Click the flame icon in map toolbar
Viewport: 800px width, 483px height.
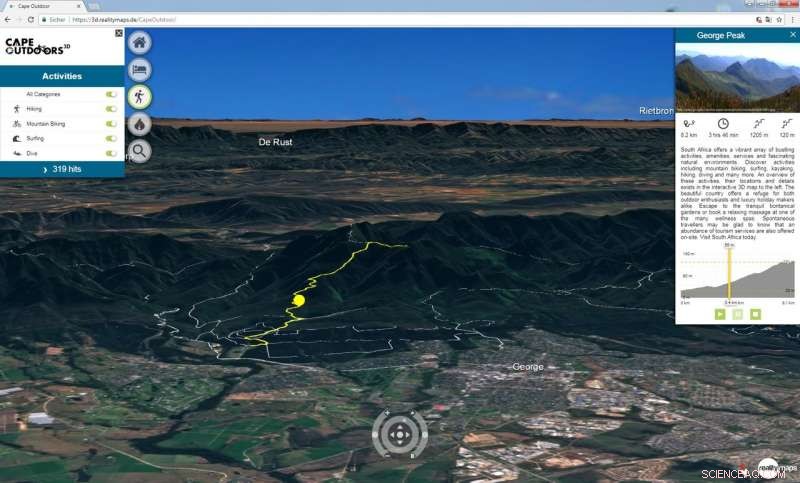point(140,124)
